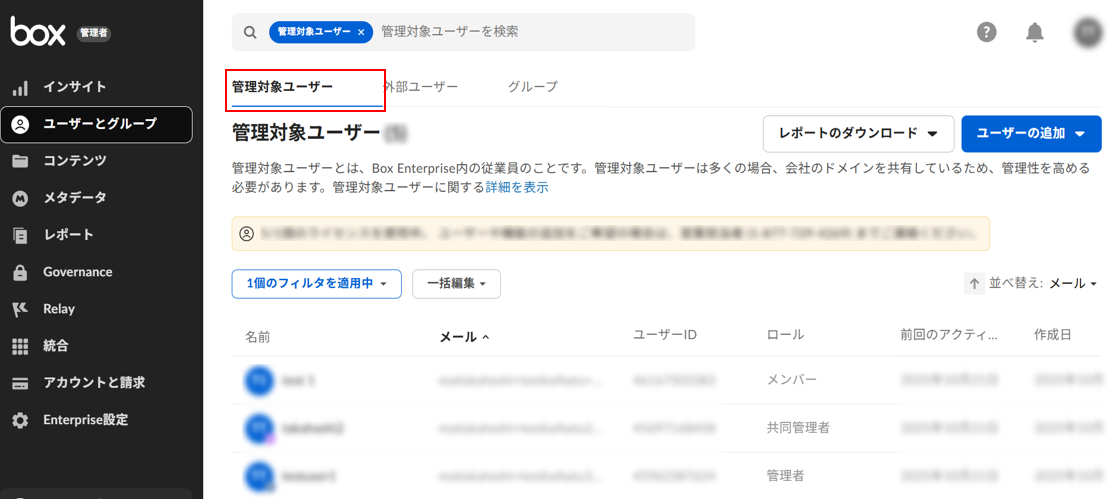Open 統合 integrations section
This screenshot has height=499, width=1111.
click(56, 346)
